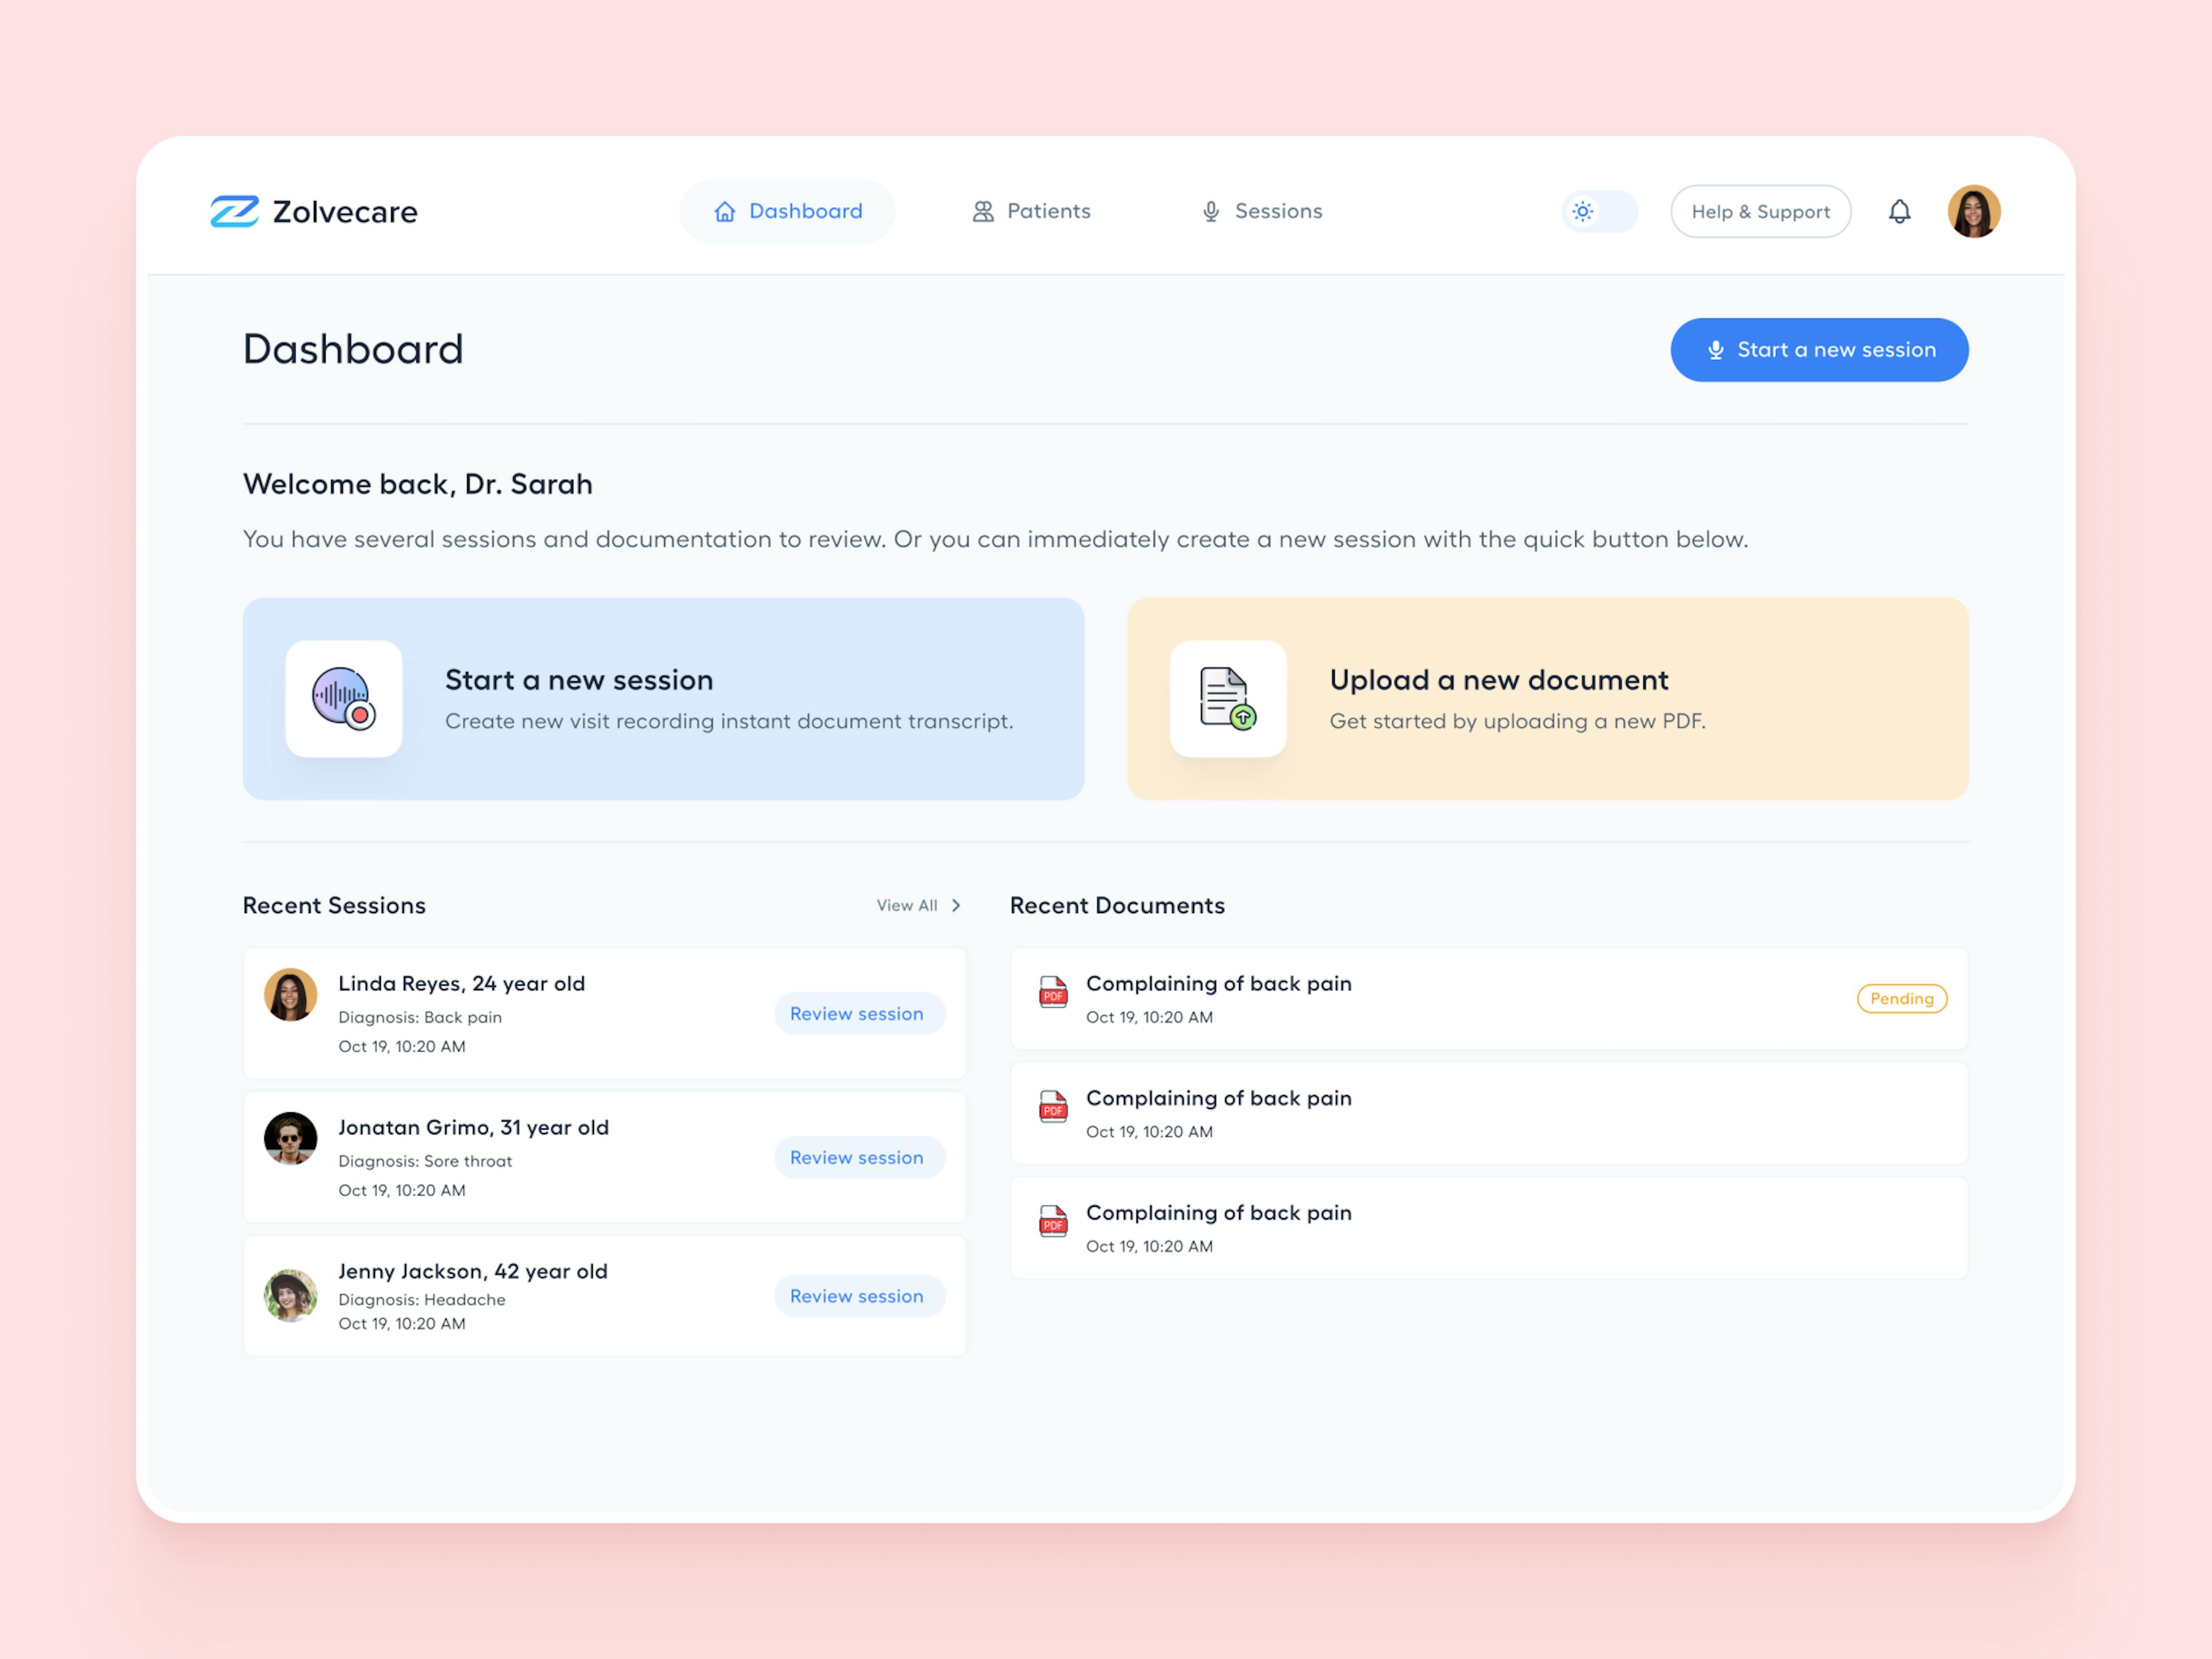Viewport: 2212px width, 1659px height.
Task: Click Diagnosis: Sore throat text
Action: pyautogui.click(x=425, y=1161)
